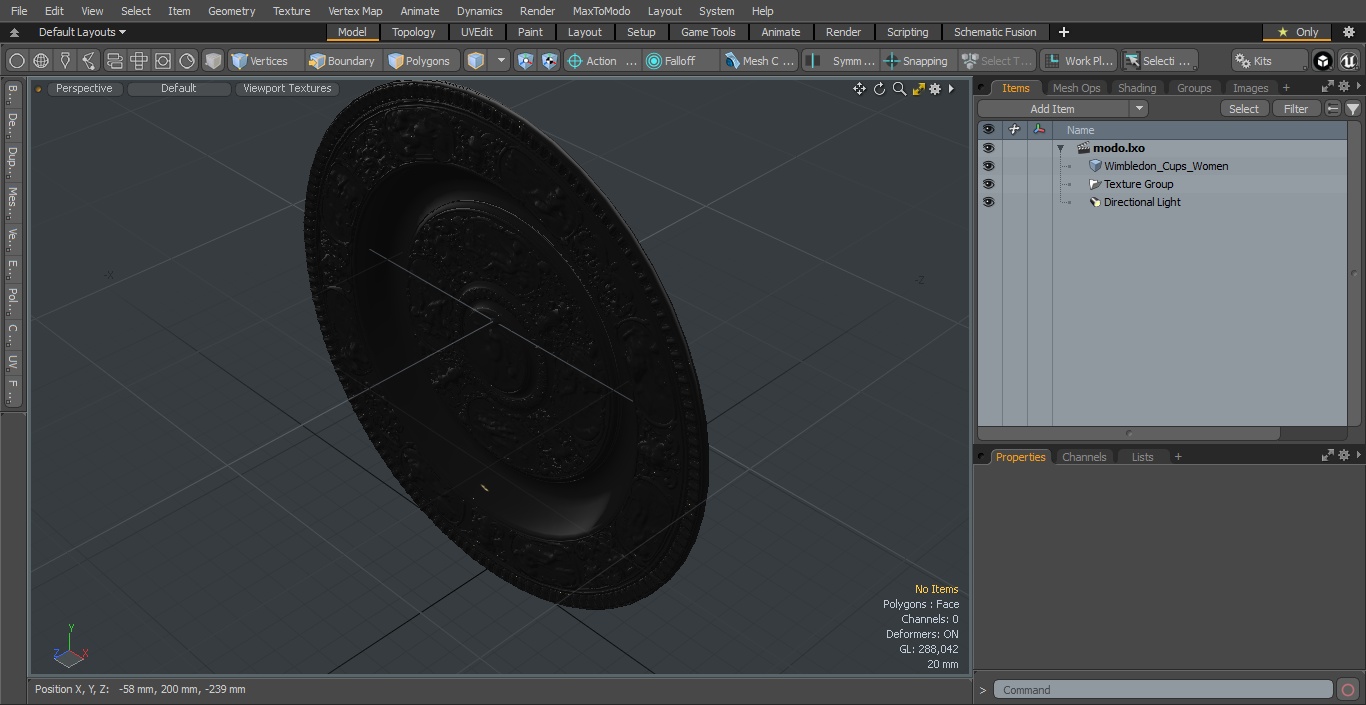Open the Vertex Map menu

pos(355,11)
